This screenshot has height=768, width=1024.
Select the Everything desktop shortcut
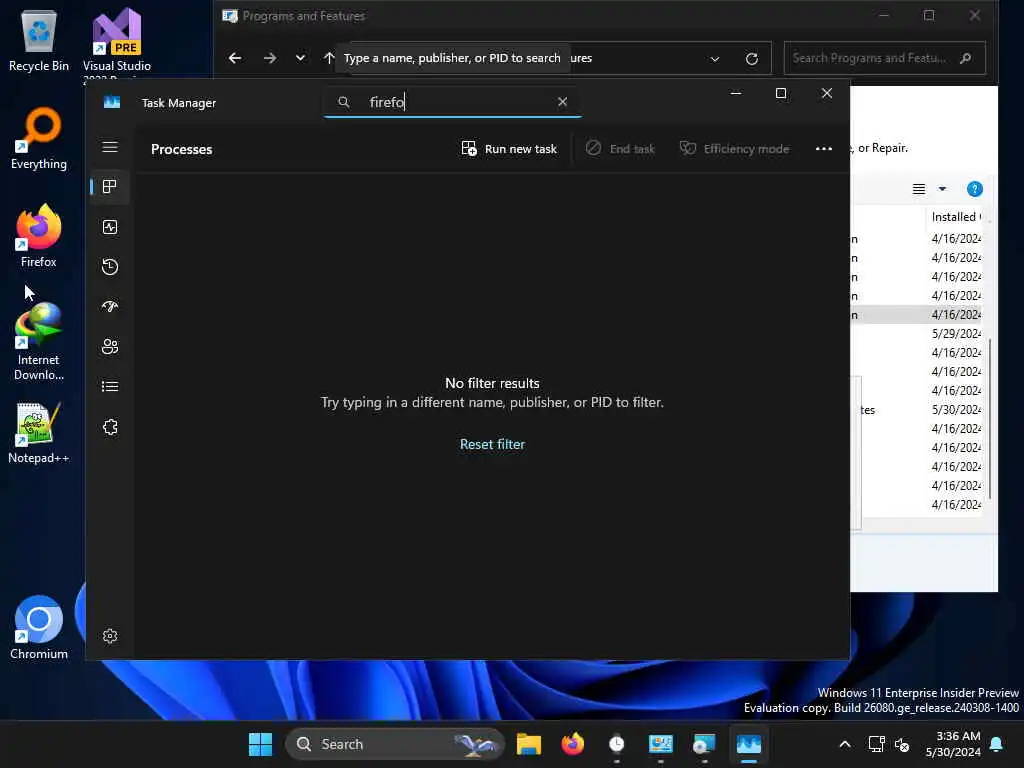[39, 138]
